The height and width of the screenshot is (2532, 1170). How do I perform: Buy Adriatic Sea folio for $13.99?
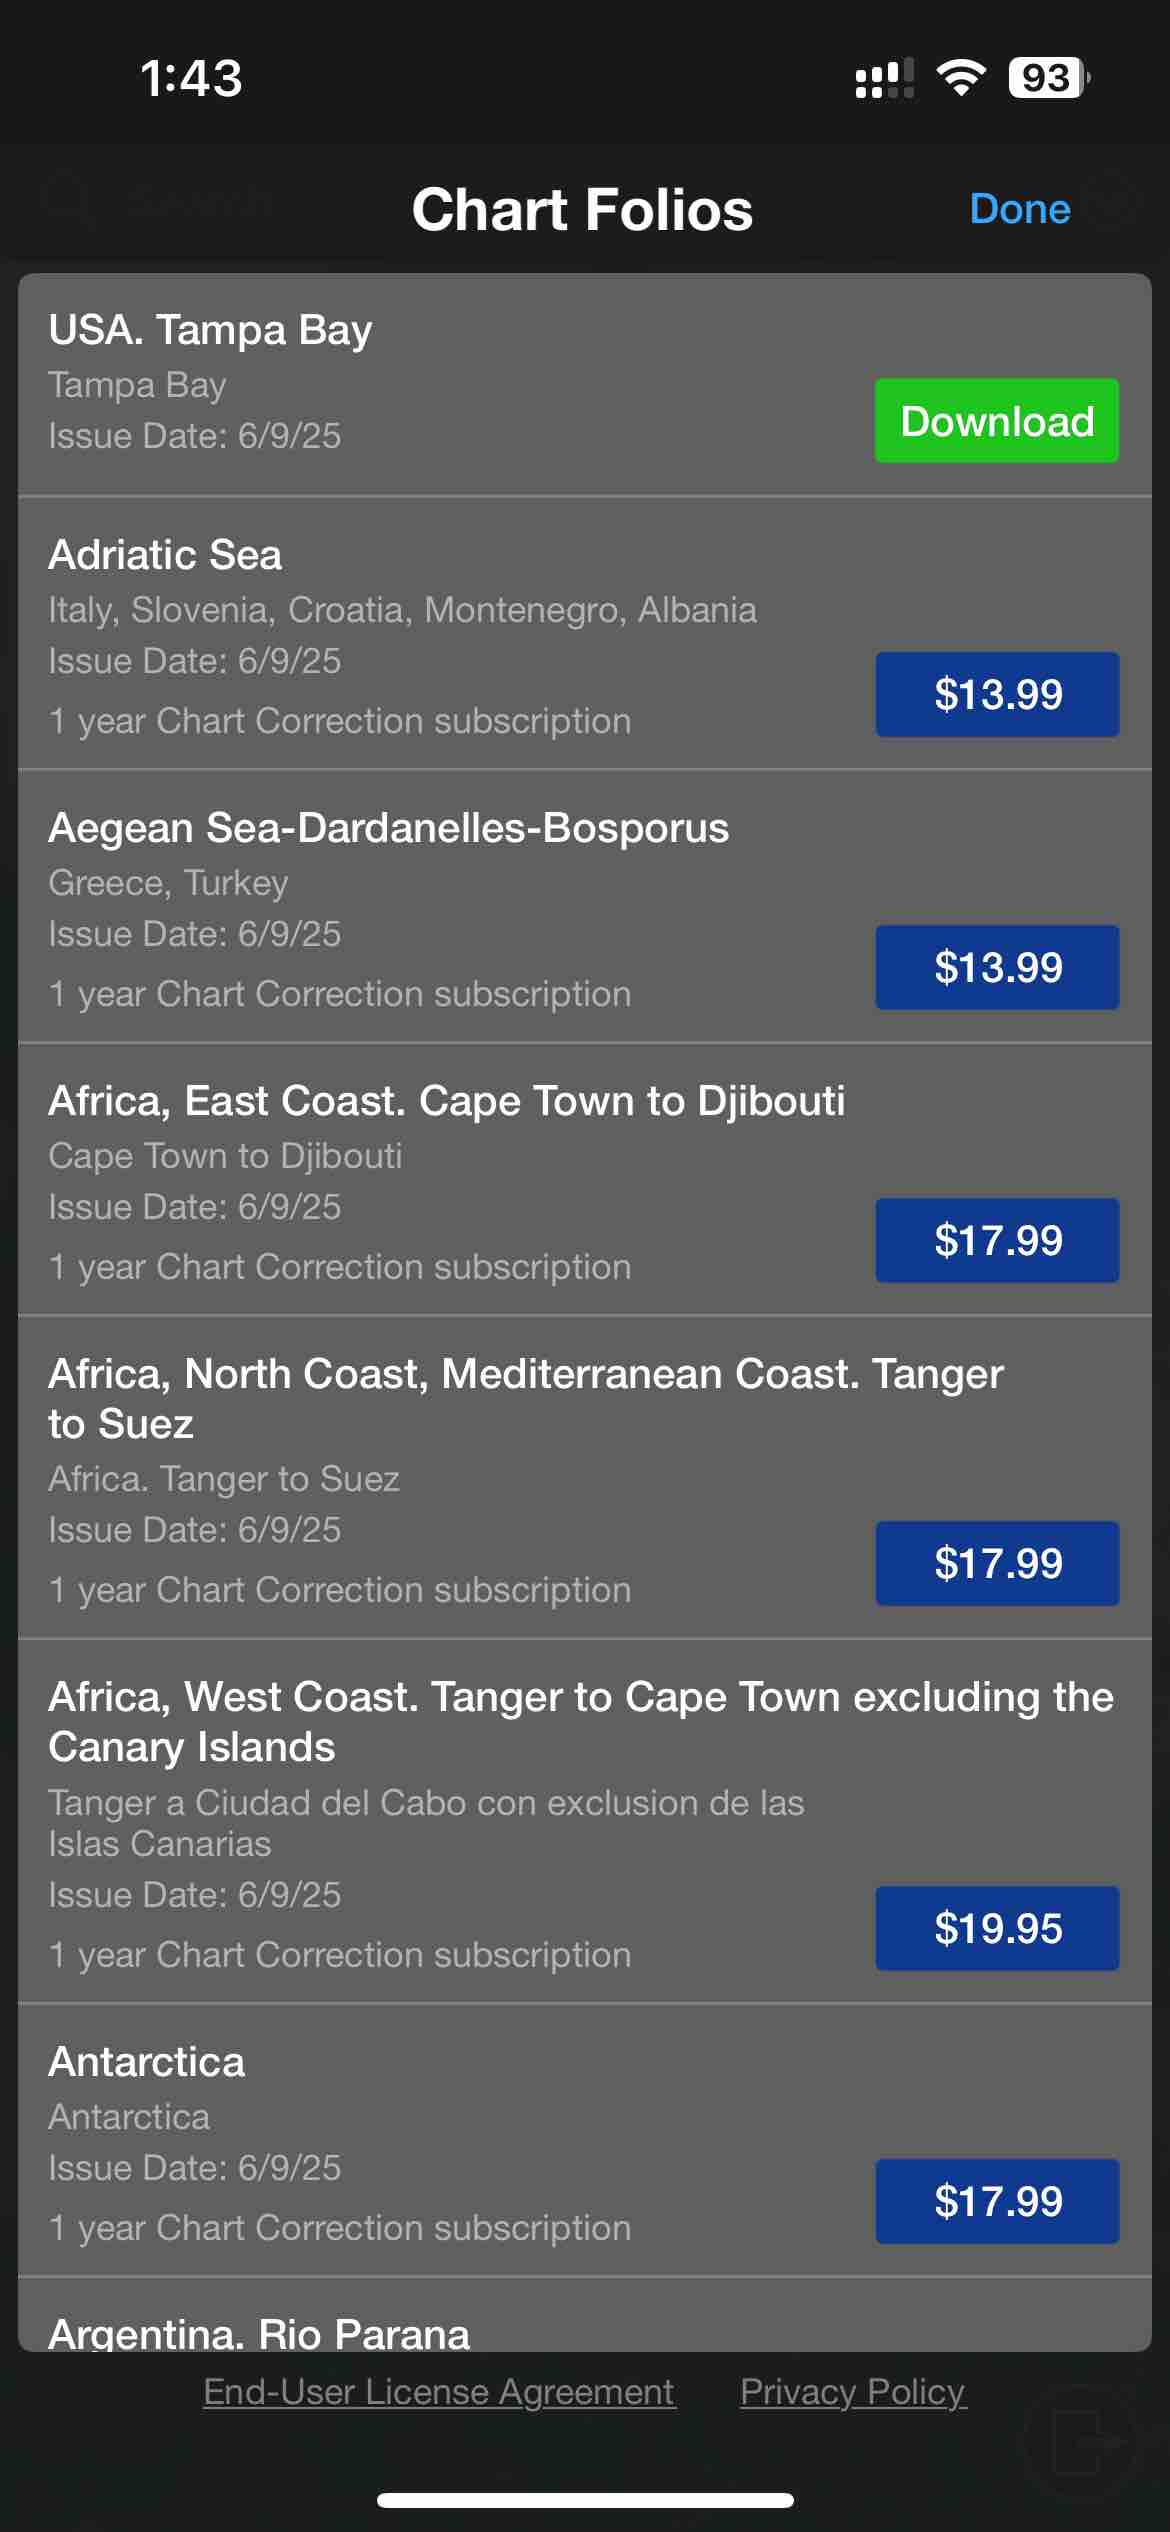pos(997,694)
